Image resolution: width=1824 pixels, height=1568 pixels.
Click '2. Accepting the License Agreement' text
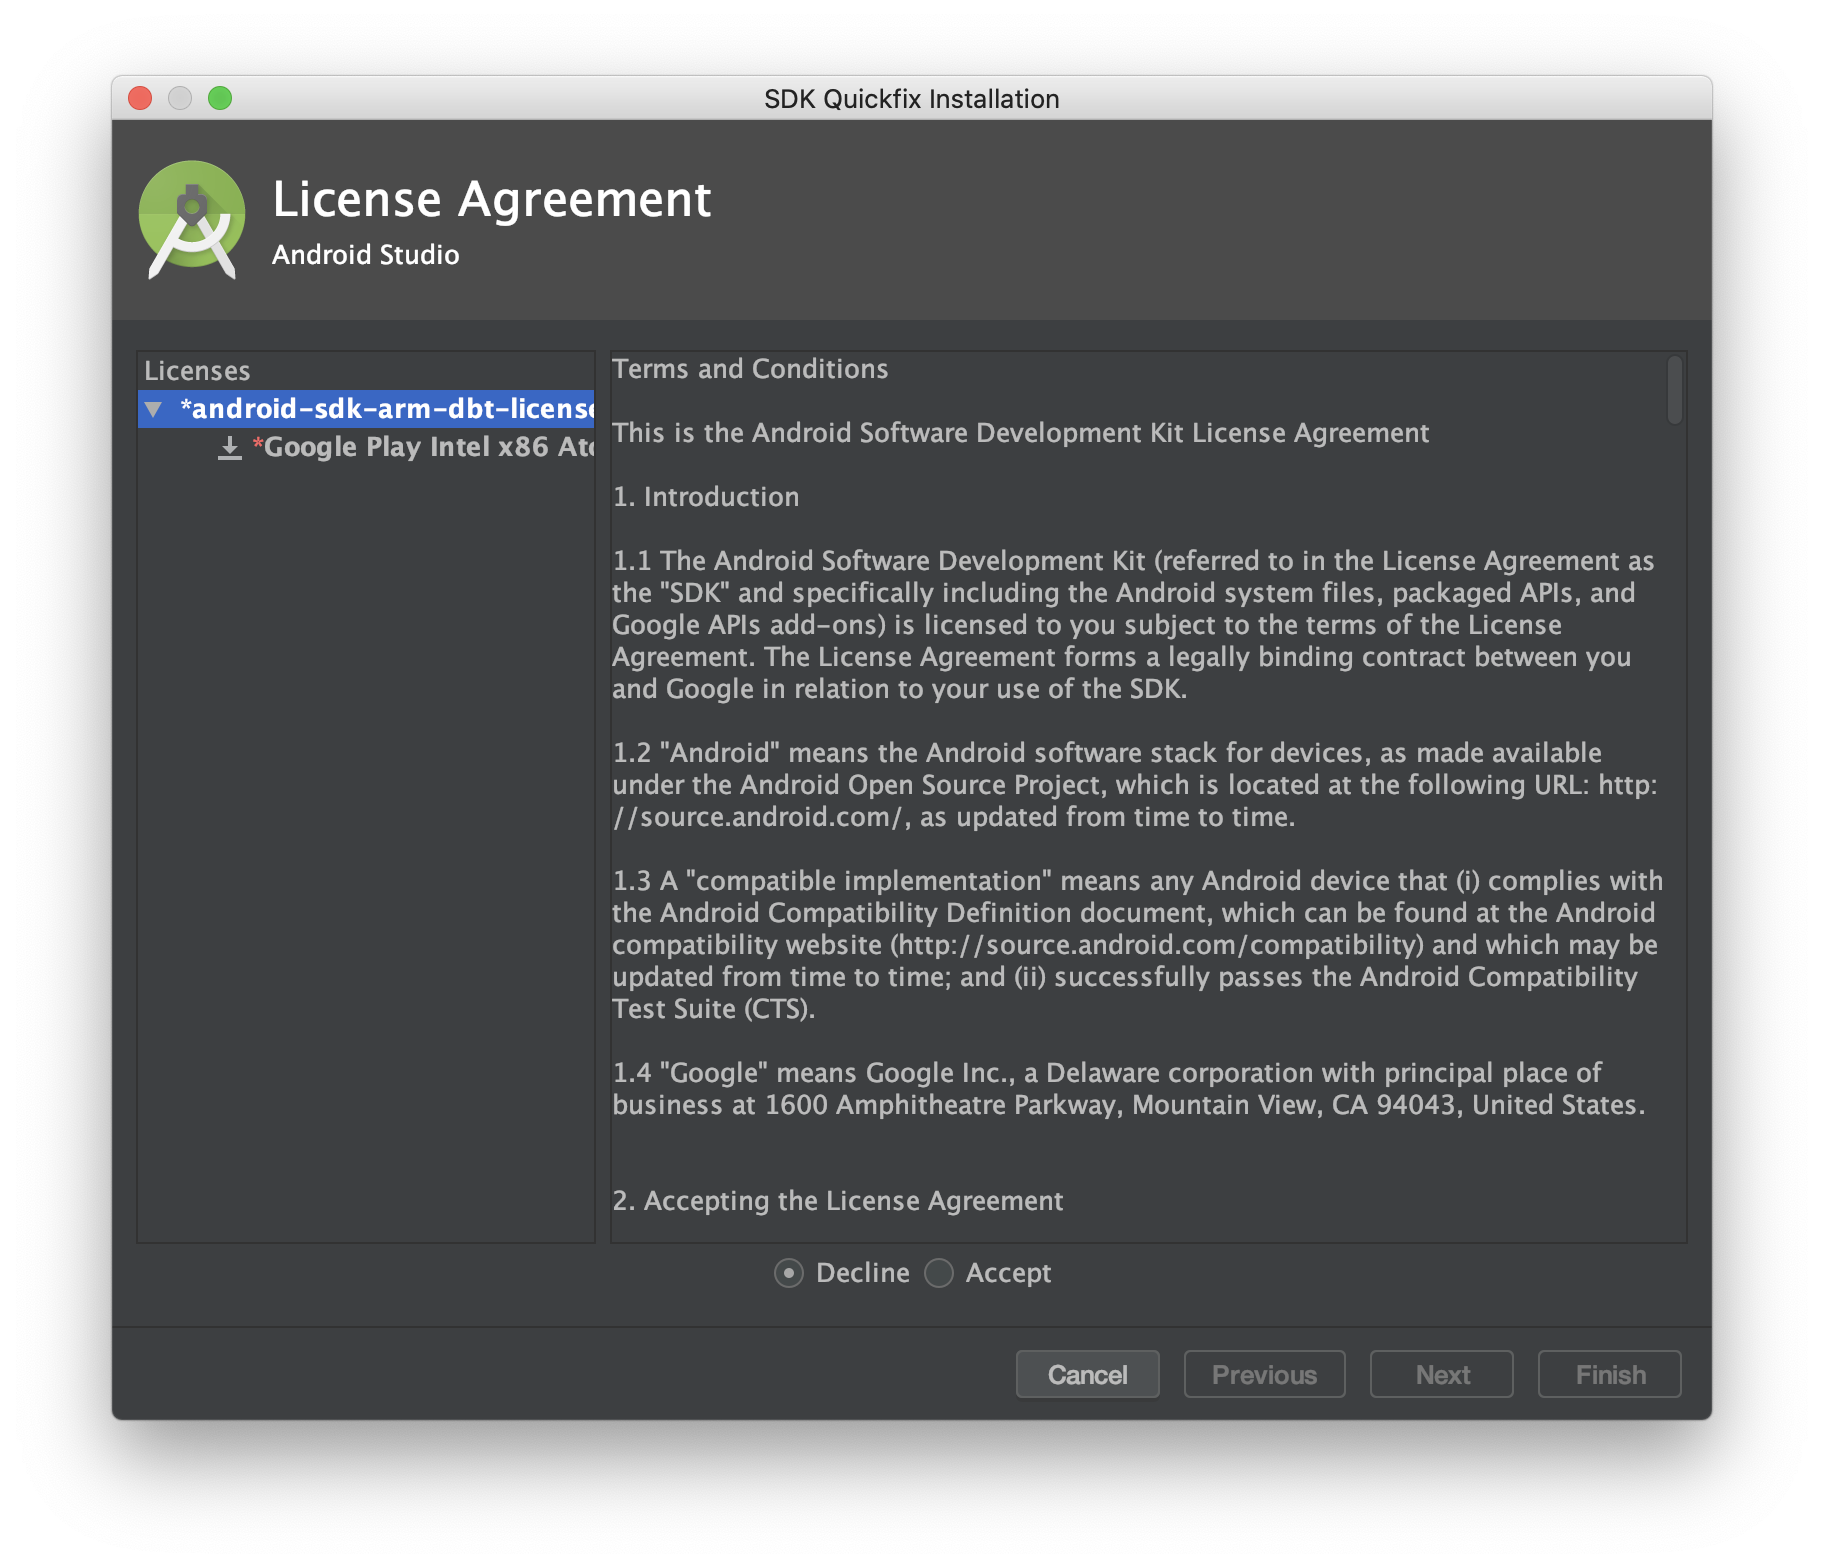(838, 1201)
